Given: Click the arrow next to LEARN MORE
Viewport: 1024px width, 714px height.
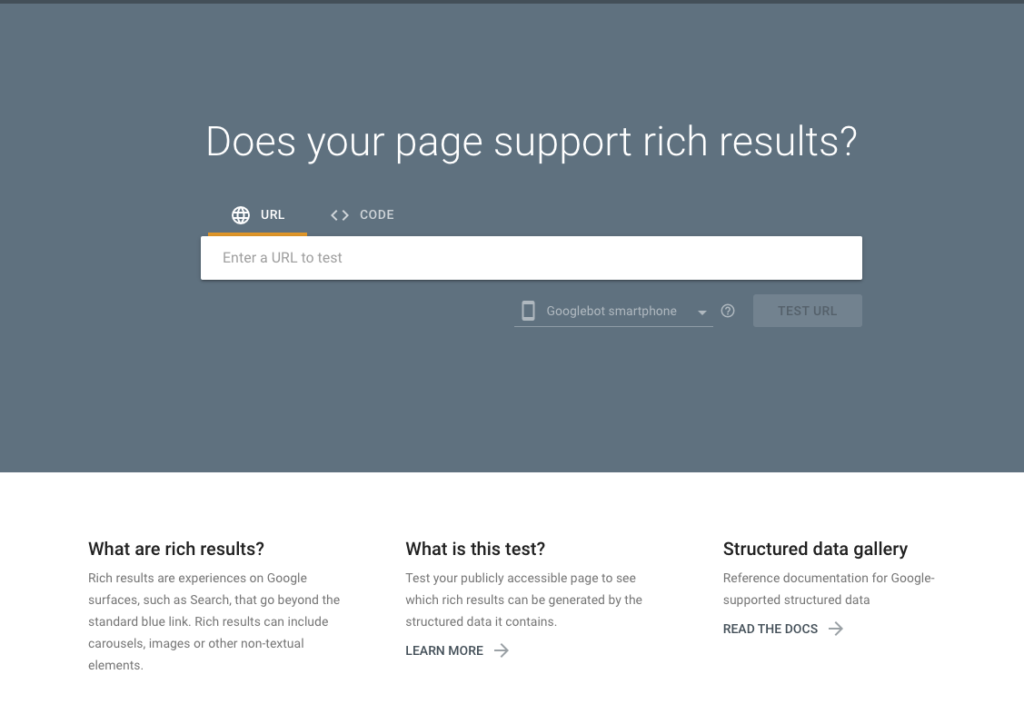Looking at the screenshot, I should [x=501, y=651].
